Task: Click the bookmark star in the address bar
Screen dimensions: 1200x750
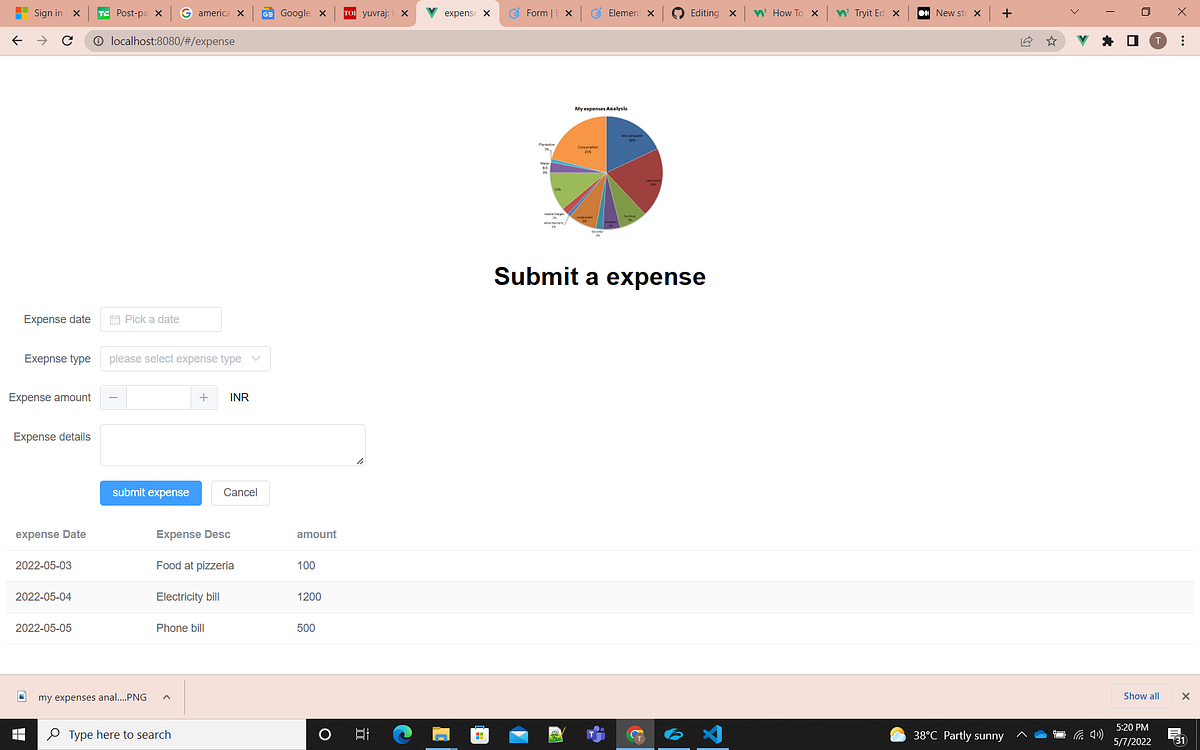Action: point(1051,41)
